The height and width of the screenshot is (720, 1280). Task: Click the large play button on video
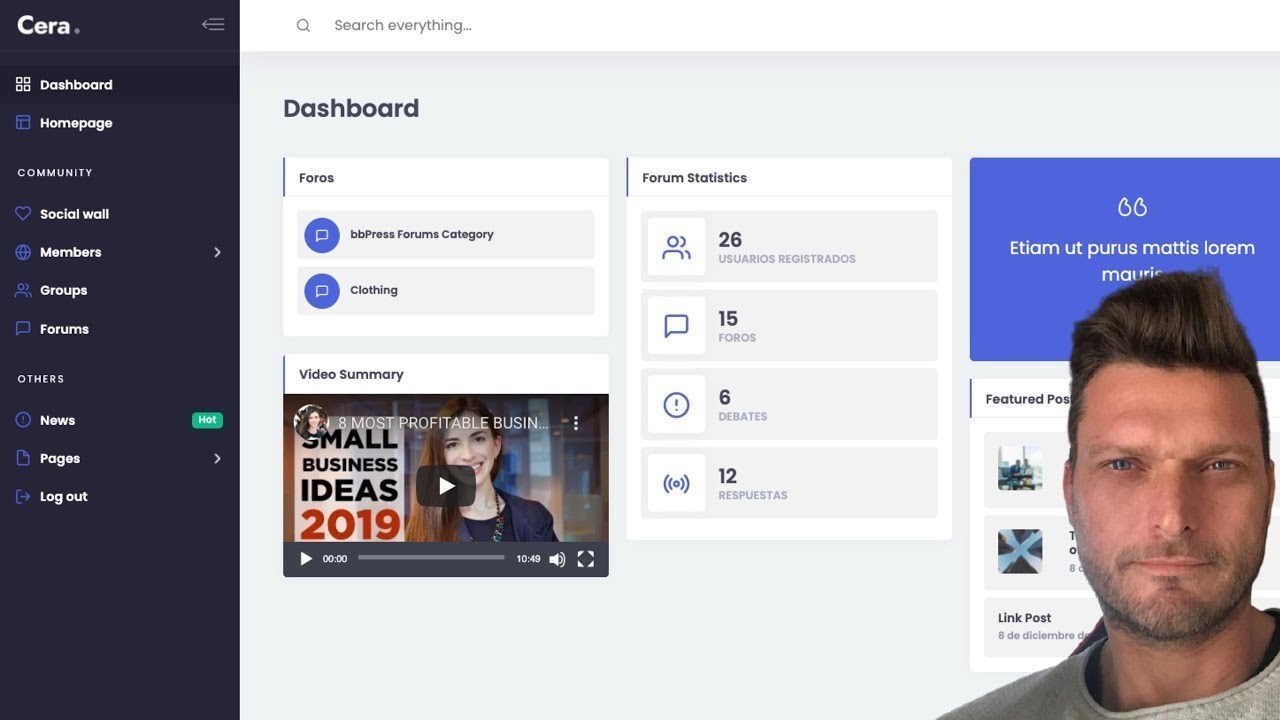(446, 486)
